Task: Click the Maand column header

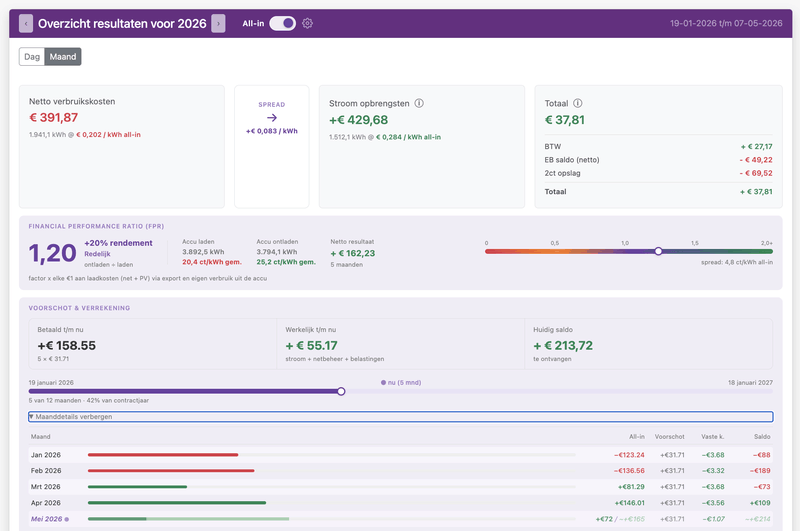Action: [40, 437]
